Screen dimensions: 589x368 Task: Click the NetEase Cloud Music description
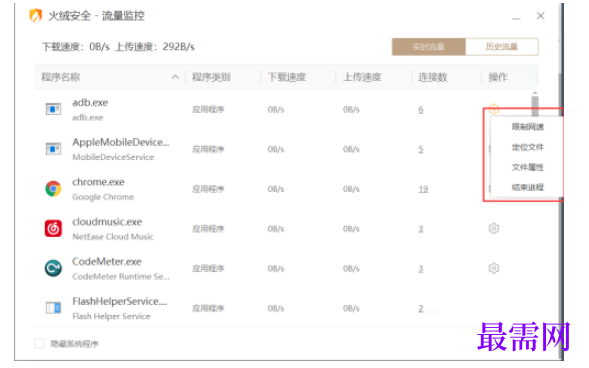(113, 237)
